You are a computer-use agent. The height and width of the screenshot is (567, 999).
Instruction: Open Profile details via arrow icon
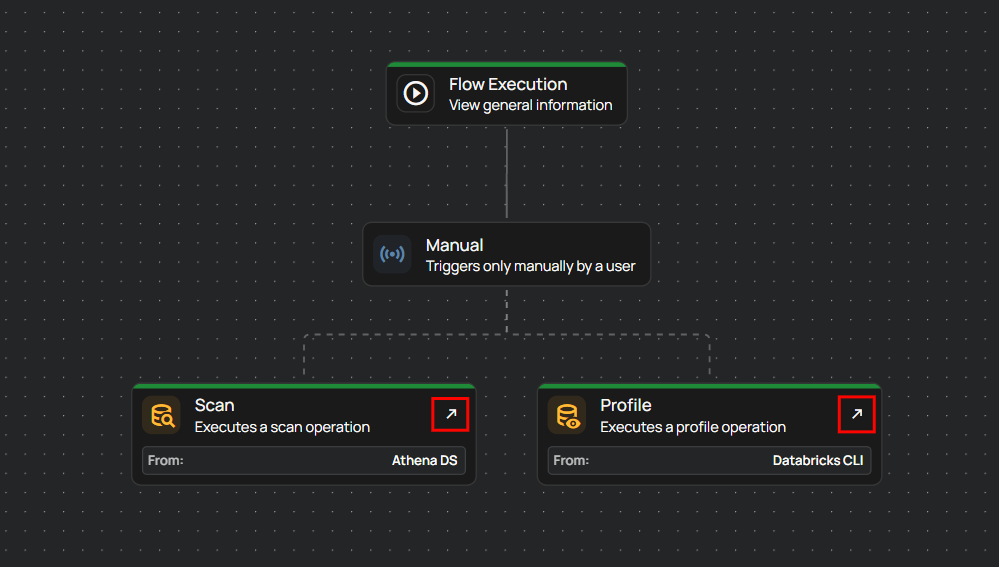click(x=856, y=414)
